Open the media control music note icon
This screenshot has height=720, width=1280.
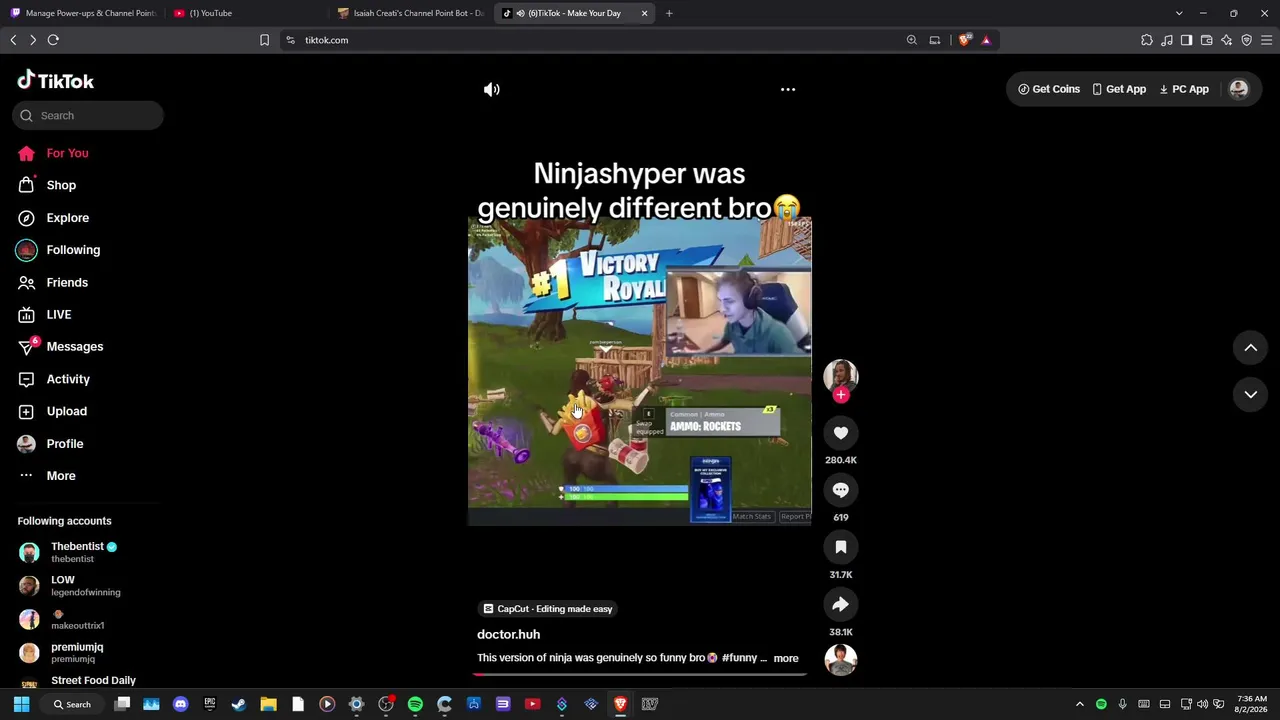click(1167, 40)
